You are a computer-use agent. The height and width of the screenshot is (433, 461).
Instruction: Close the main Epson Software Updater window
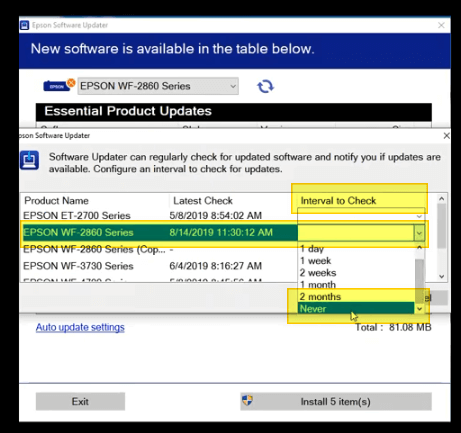[x=441, y=25]
